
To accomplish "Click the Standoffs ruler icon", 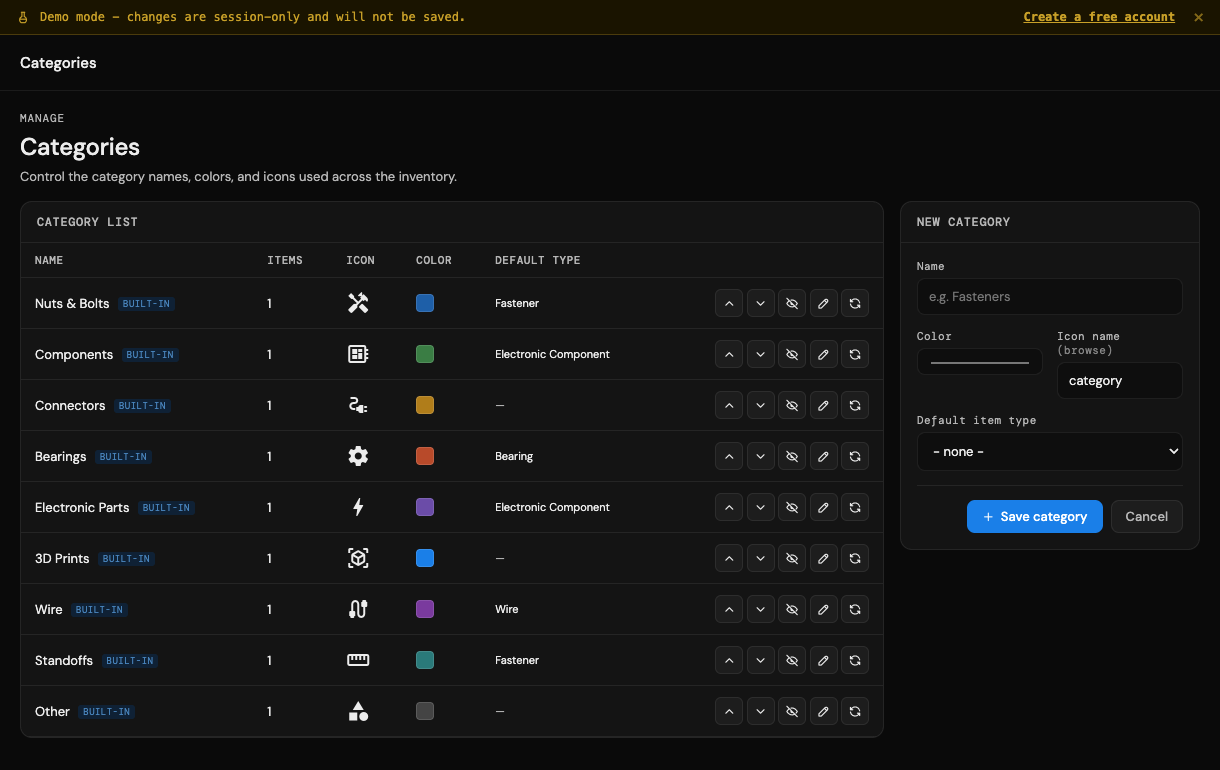I will tap(358, 660).
